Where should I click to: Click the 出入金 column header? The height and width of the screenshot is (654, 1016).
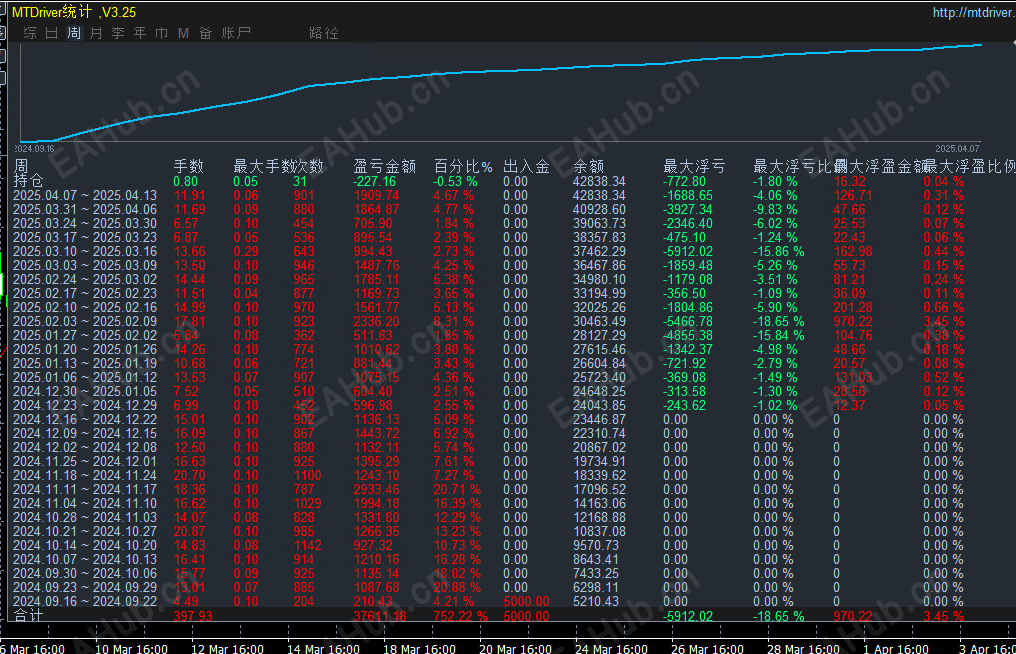526,167
